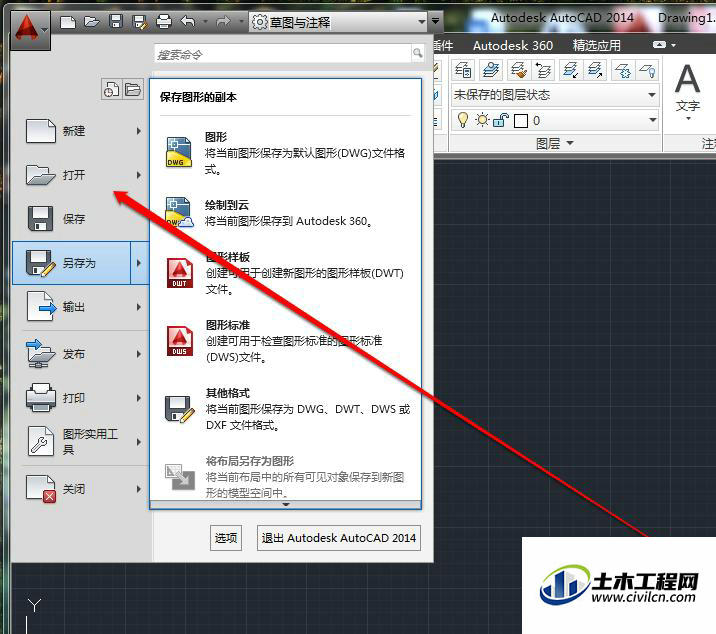Select 打印 in the application menu
The height and width of the screenshot is (634, 716).
pos(80,398)
